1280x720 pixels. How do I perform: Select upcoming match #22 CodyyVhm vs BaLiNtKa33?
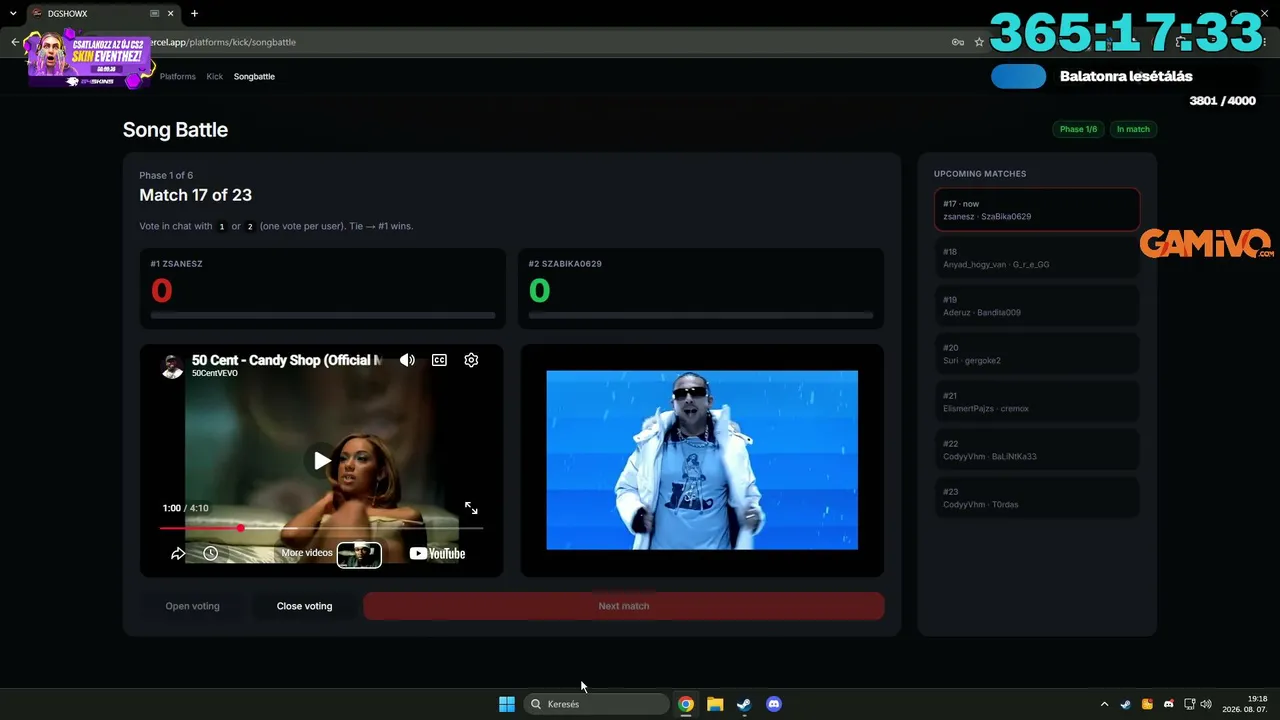coord(1037,450)
